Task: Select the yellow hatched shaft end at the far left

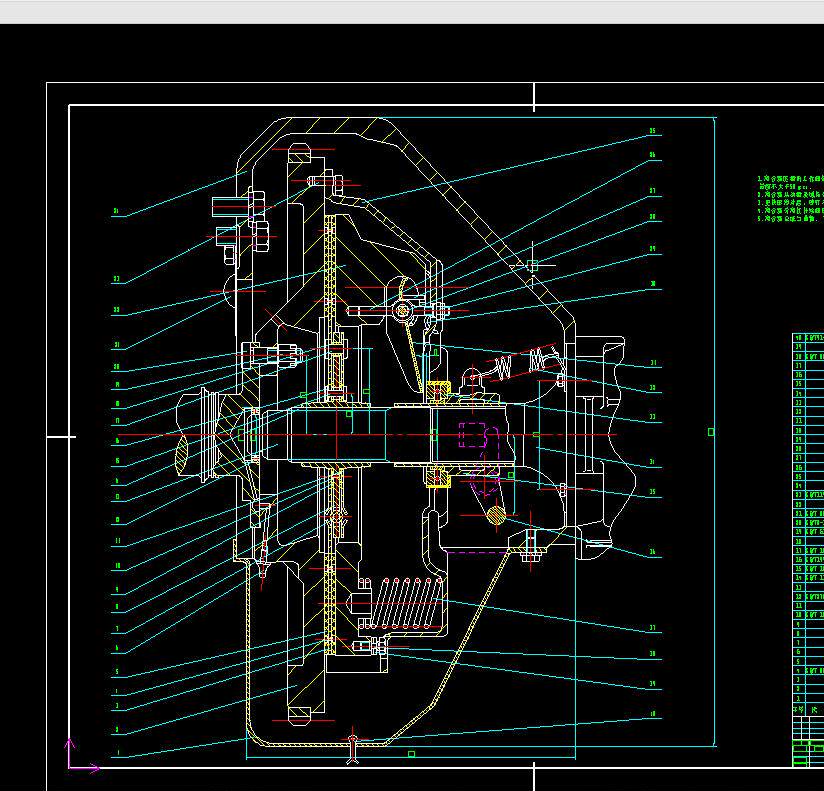Action: (182, 455)
